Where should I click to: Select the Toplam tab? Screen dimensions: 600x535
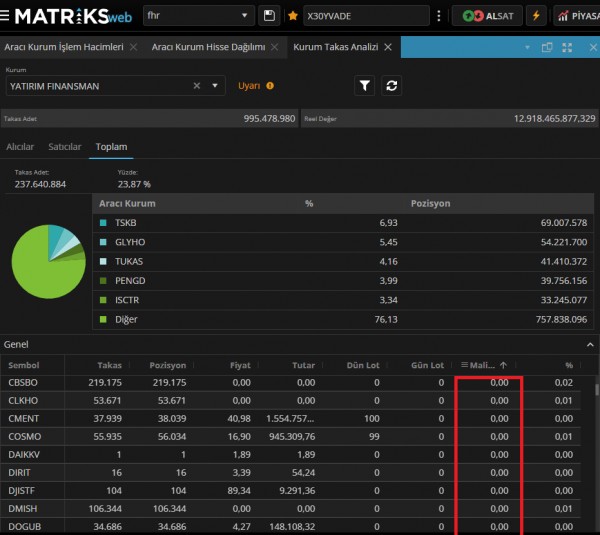[x=111, y=147]
